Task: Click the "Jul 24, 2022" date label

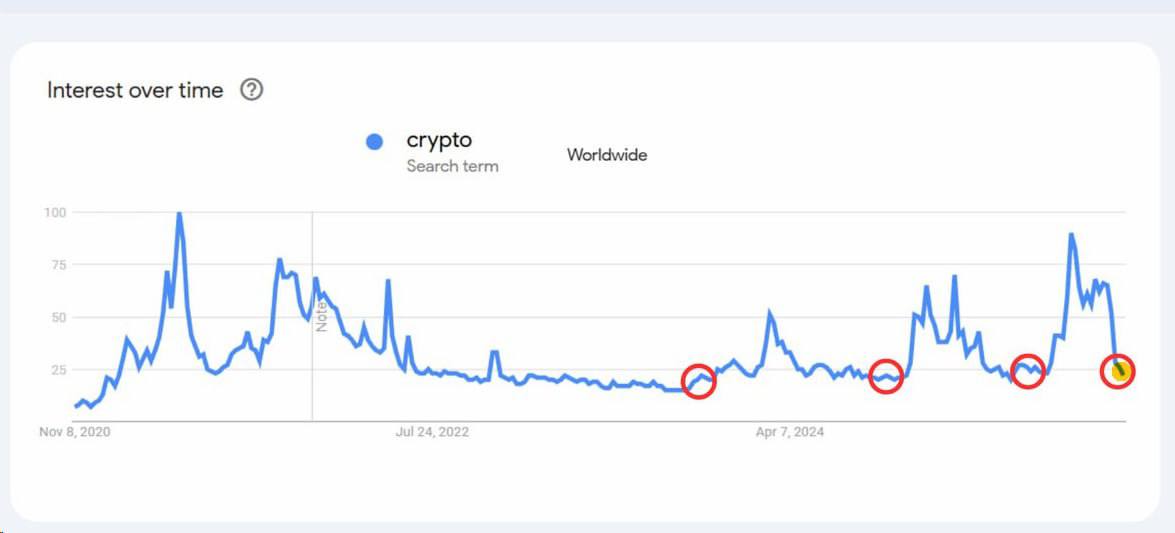Action: (432, 432)
